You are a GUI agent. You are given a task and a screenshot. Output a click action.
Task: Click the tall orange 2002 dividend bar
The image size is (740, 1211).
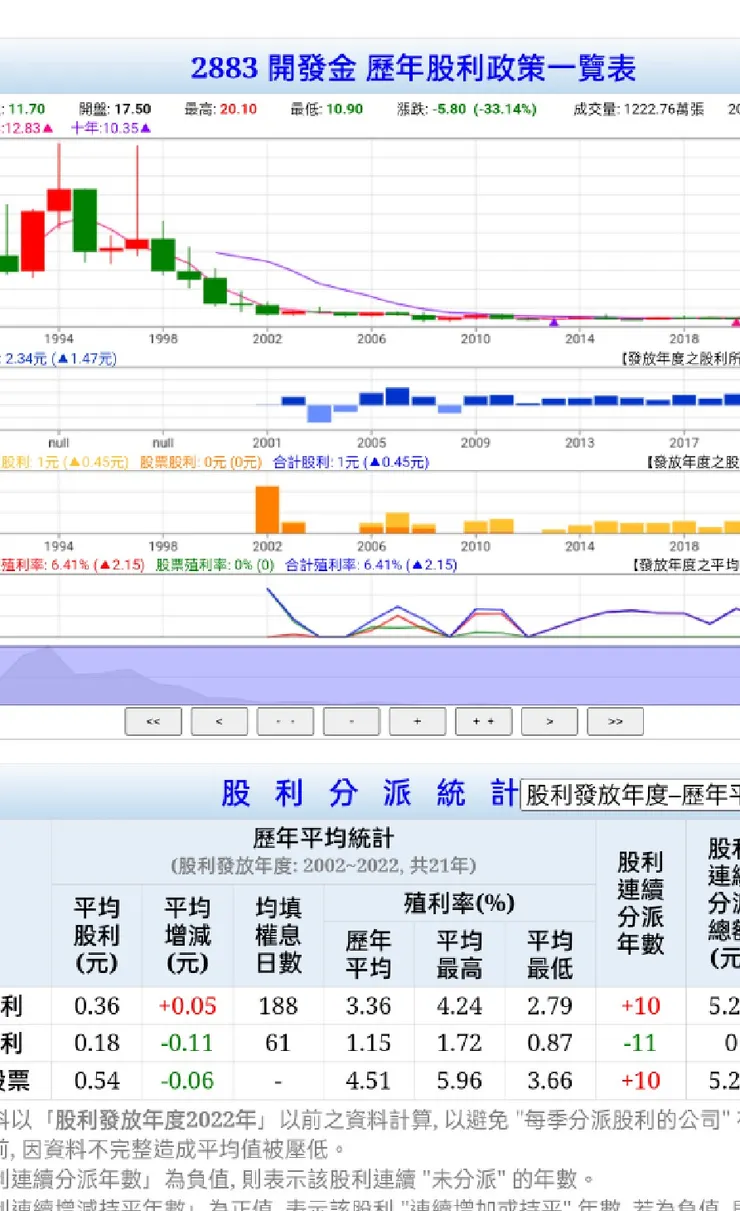[x=266, y=509]
